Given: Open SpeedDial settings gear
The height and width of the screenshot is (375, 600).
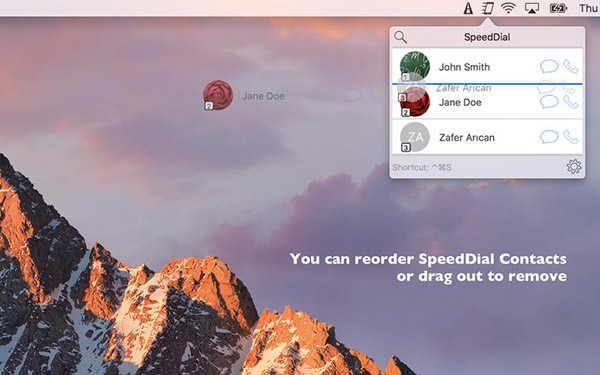Looking at the screenshot, I should tap(574, 166).
